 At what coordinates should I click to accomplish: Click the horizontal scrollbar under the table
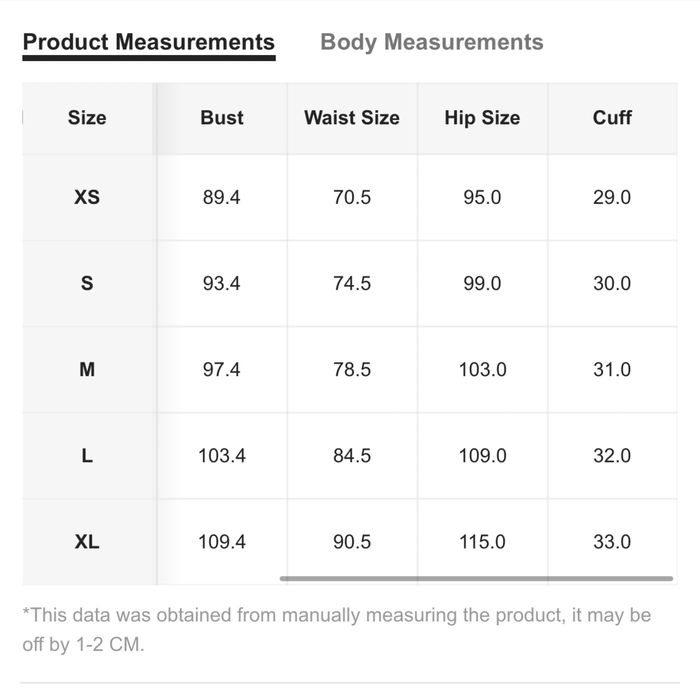click(476, 578)
